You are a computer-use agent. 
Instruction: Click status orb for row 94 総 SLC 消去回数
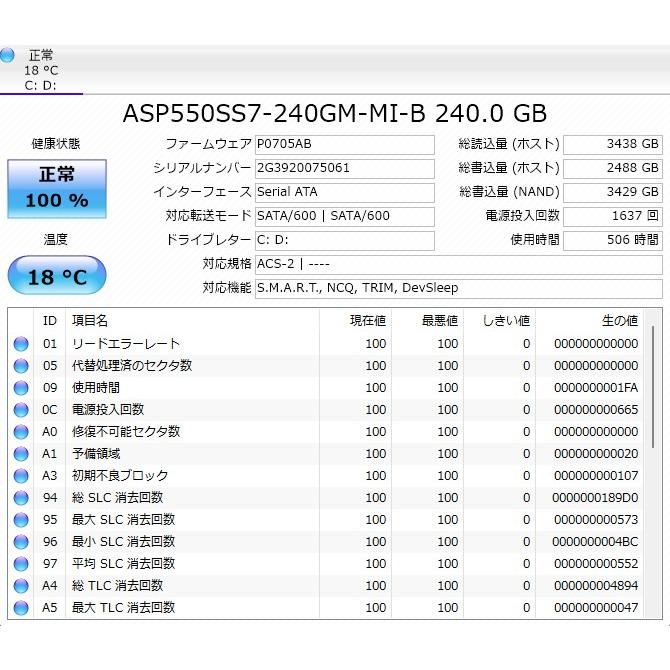click(21, 498)
